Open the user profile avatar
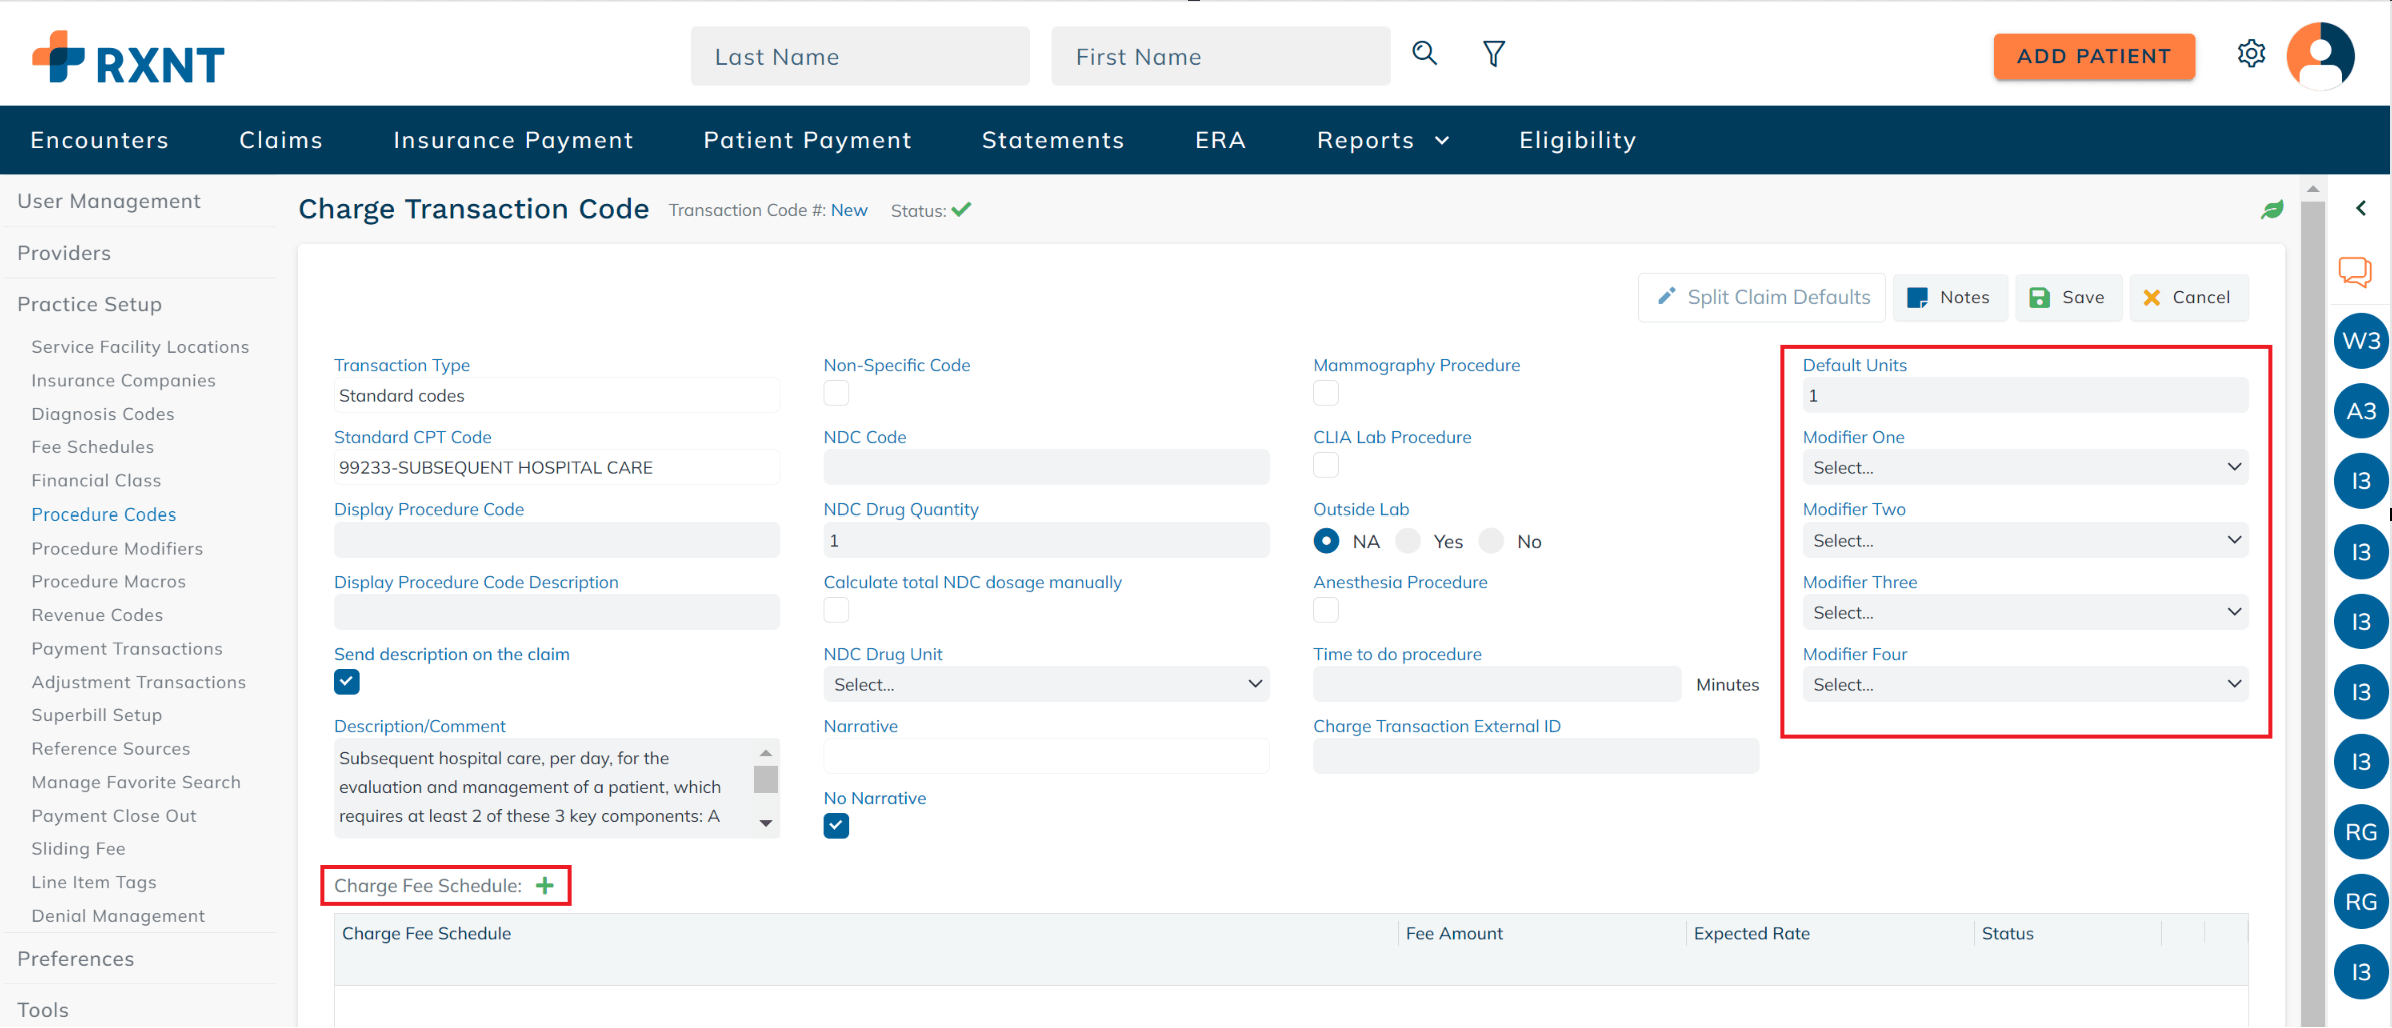 2320,55
